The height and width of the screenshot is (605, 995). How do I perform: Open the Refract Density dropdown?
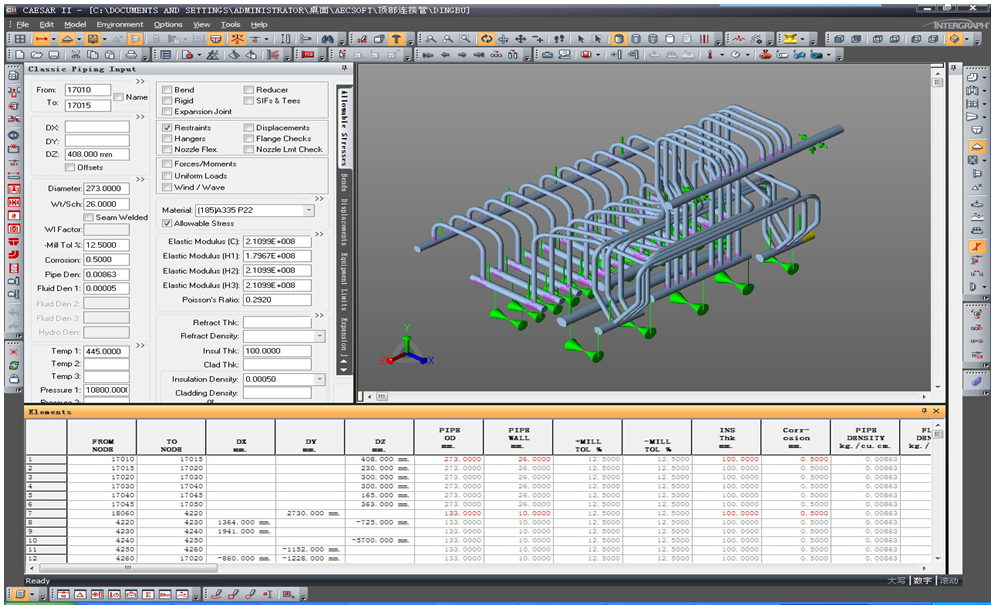319,337
